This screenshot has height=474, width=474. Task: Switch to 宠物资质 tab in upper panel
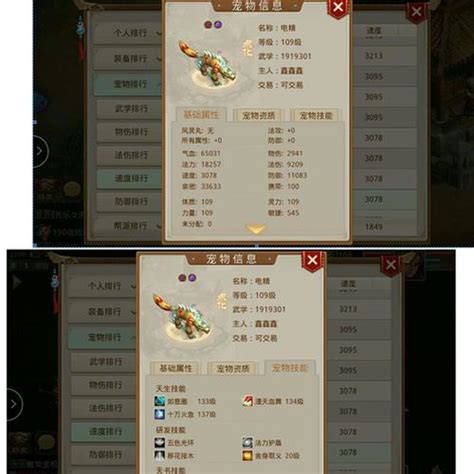click(x=258, y=116)
